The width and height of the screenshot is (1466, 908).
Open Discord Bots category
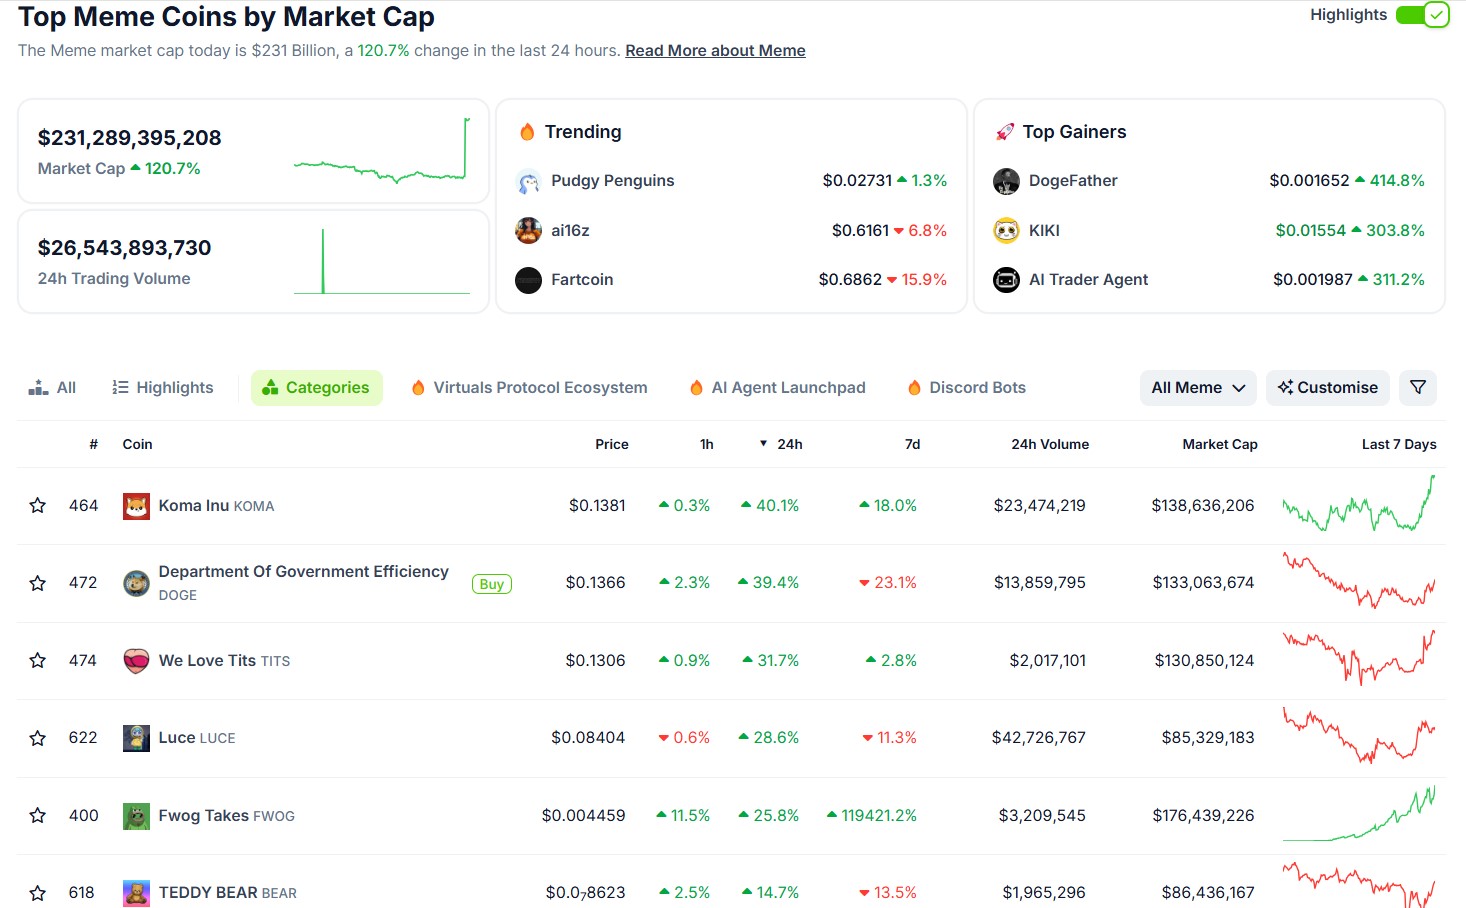click(967, 388)
